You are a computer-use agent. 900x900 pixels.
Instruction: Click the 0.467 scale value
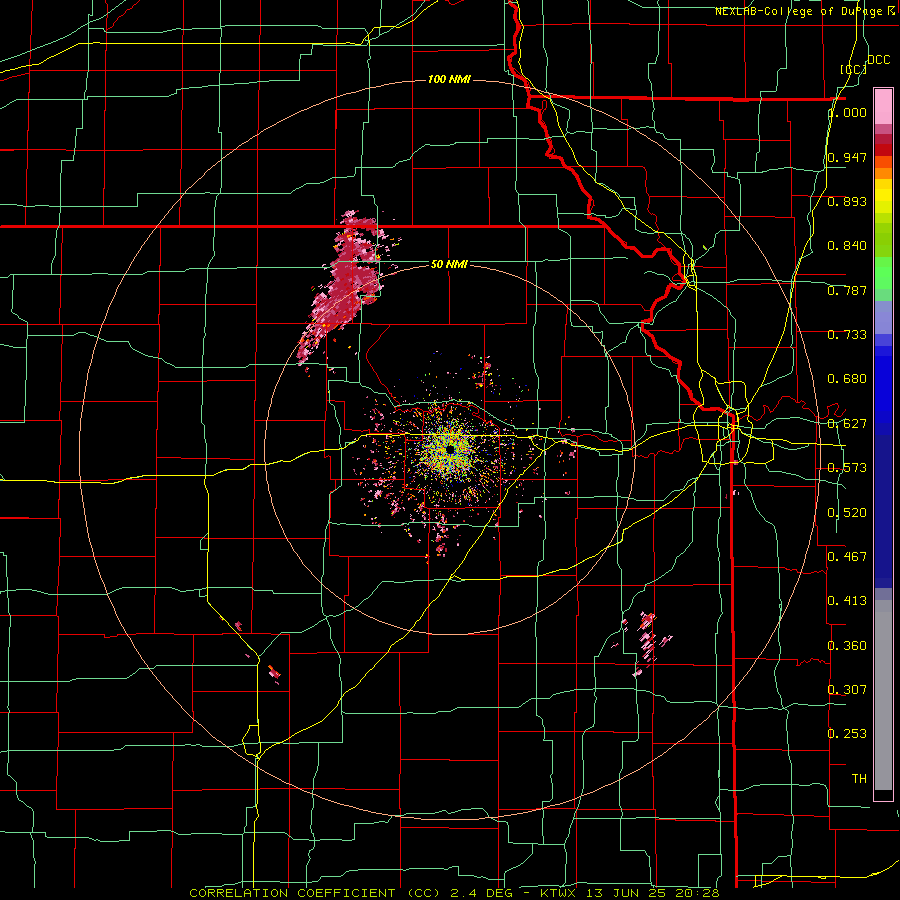[847, 556]
